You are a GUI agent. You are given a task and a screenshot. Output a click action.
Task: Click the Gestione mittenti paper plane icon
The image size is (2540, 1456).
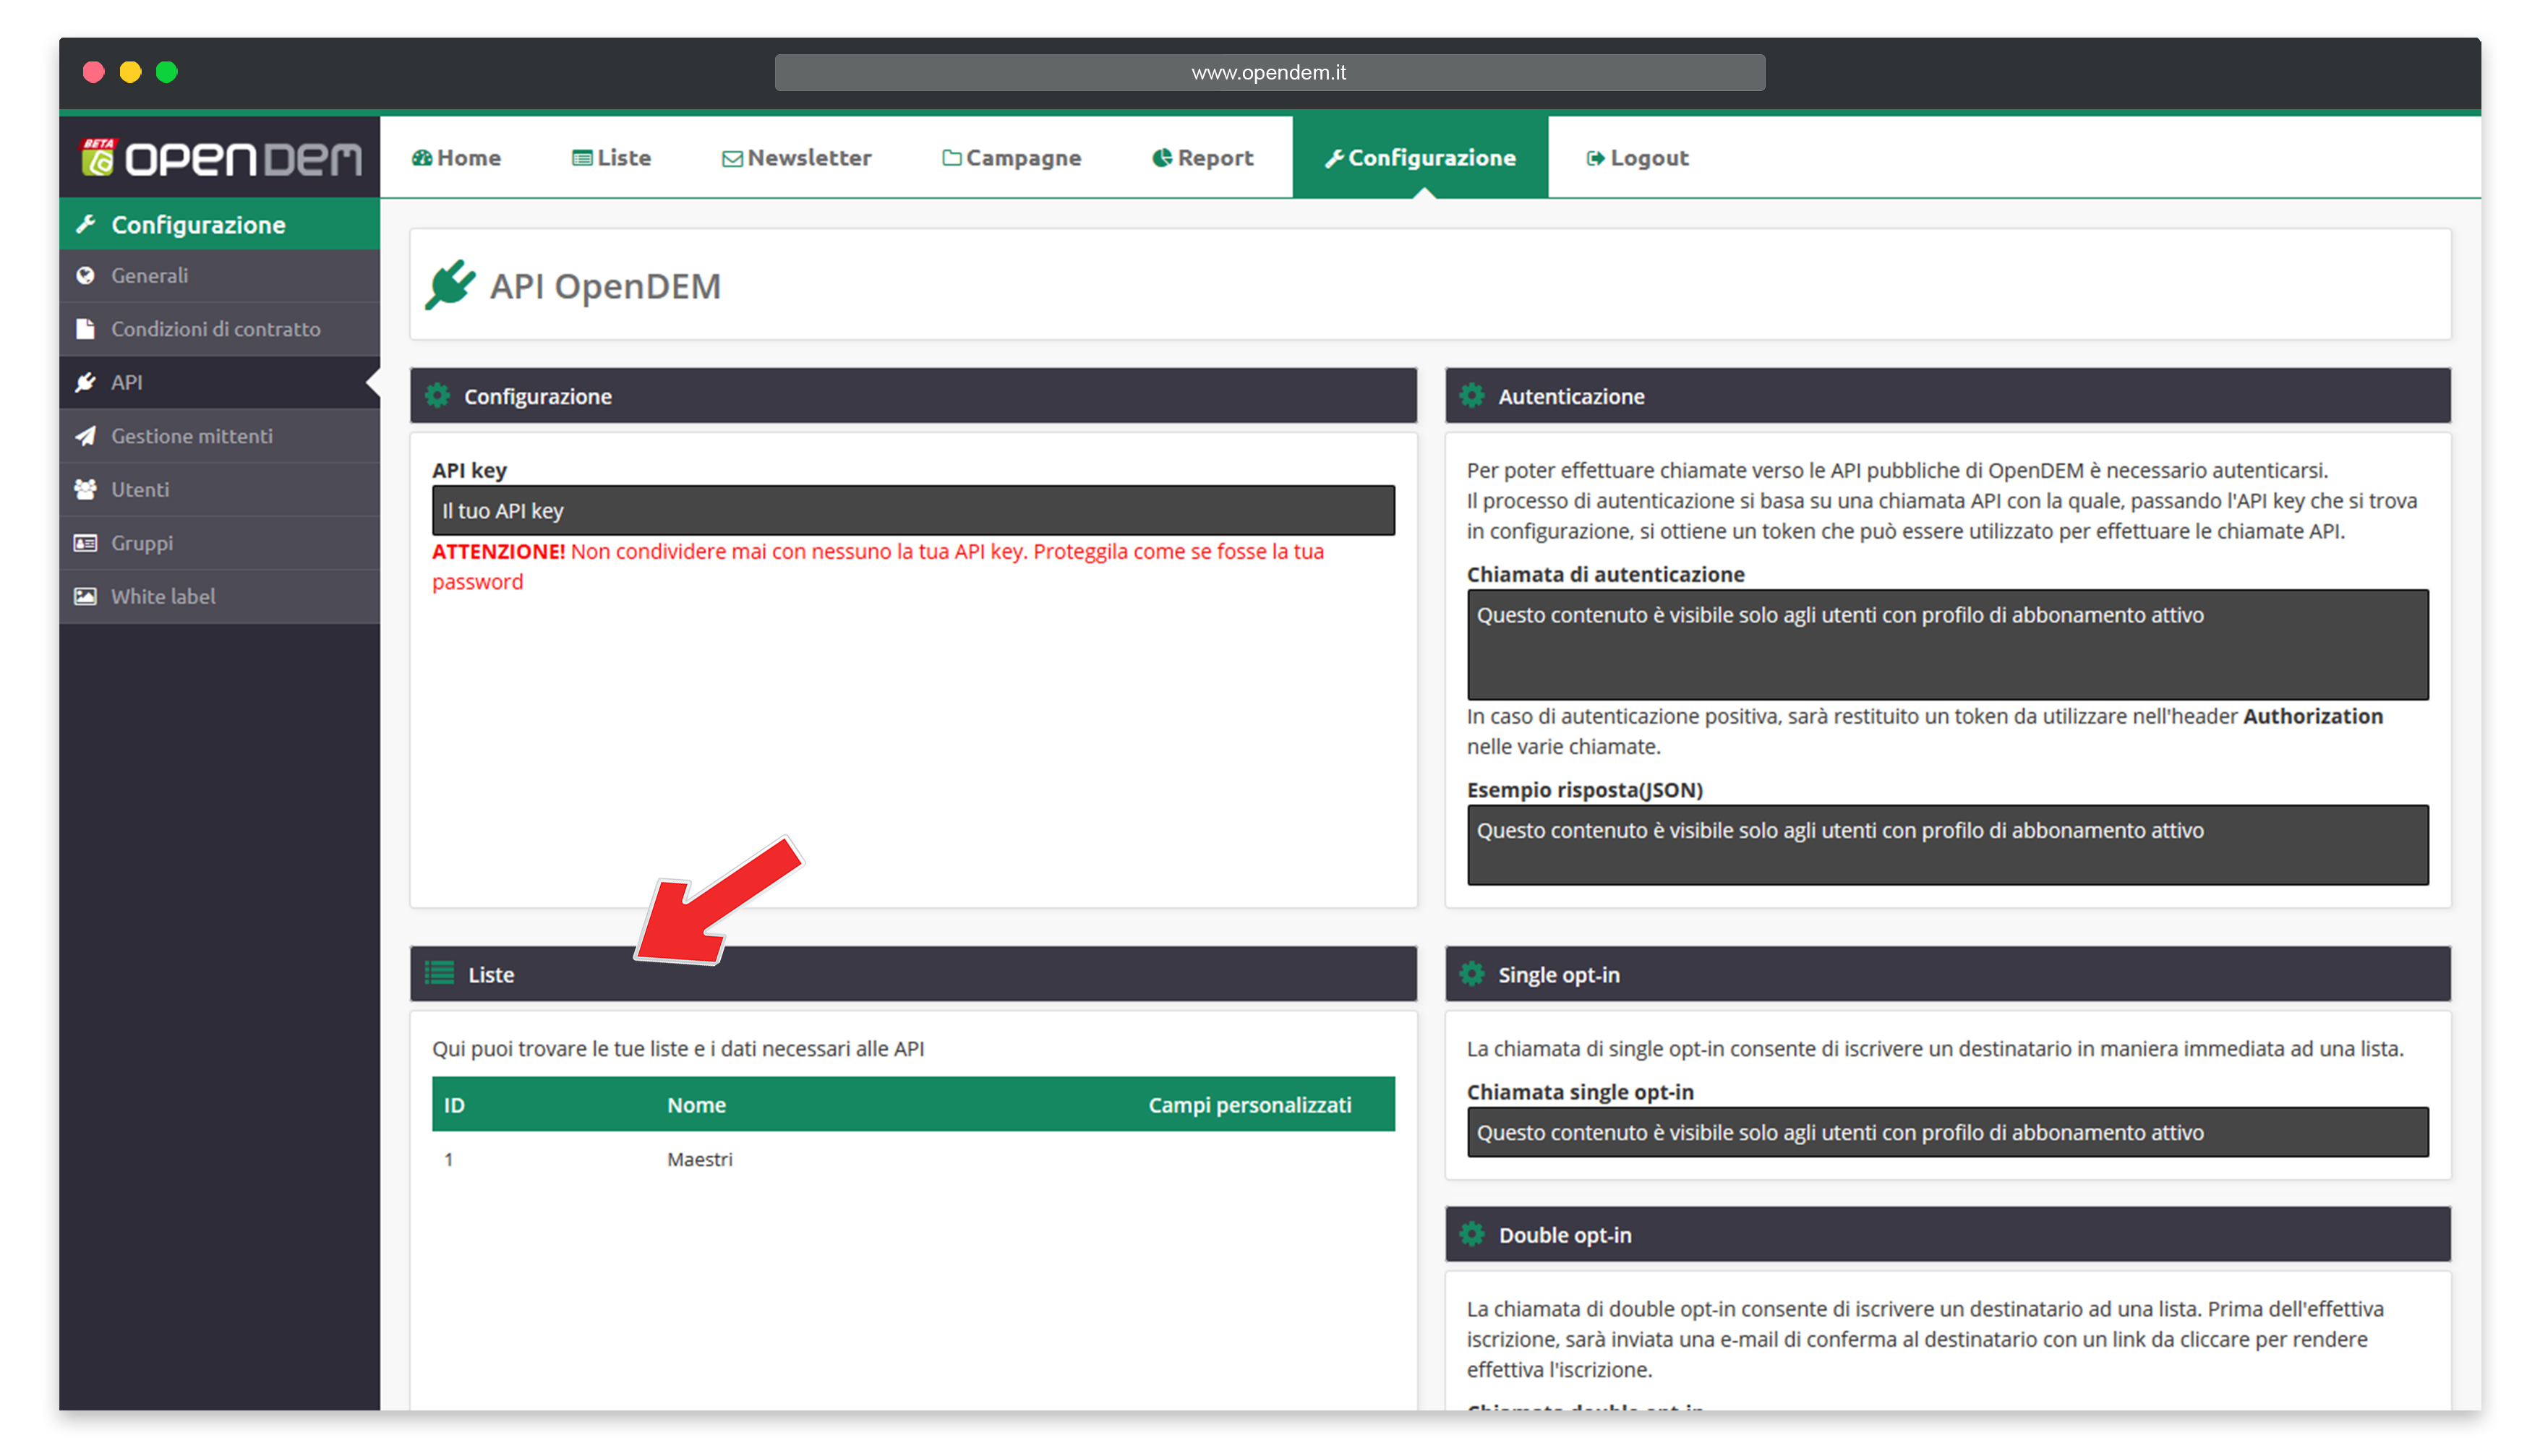[86, 436]
